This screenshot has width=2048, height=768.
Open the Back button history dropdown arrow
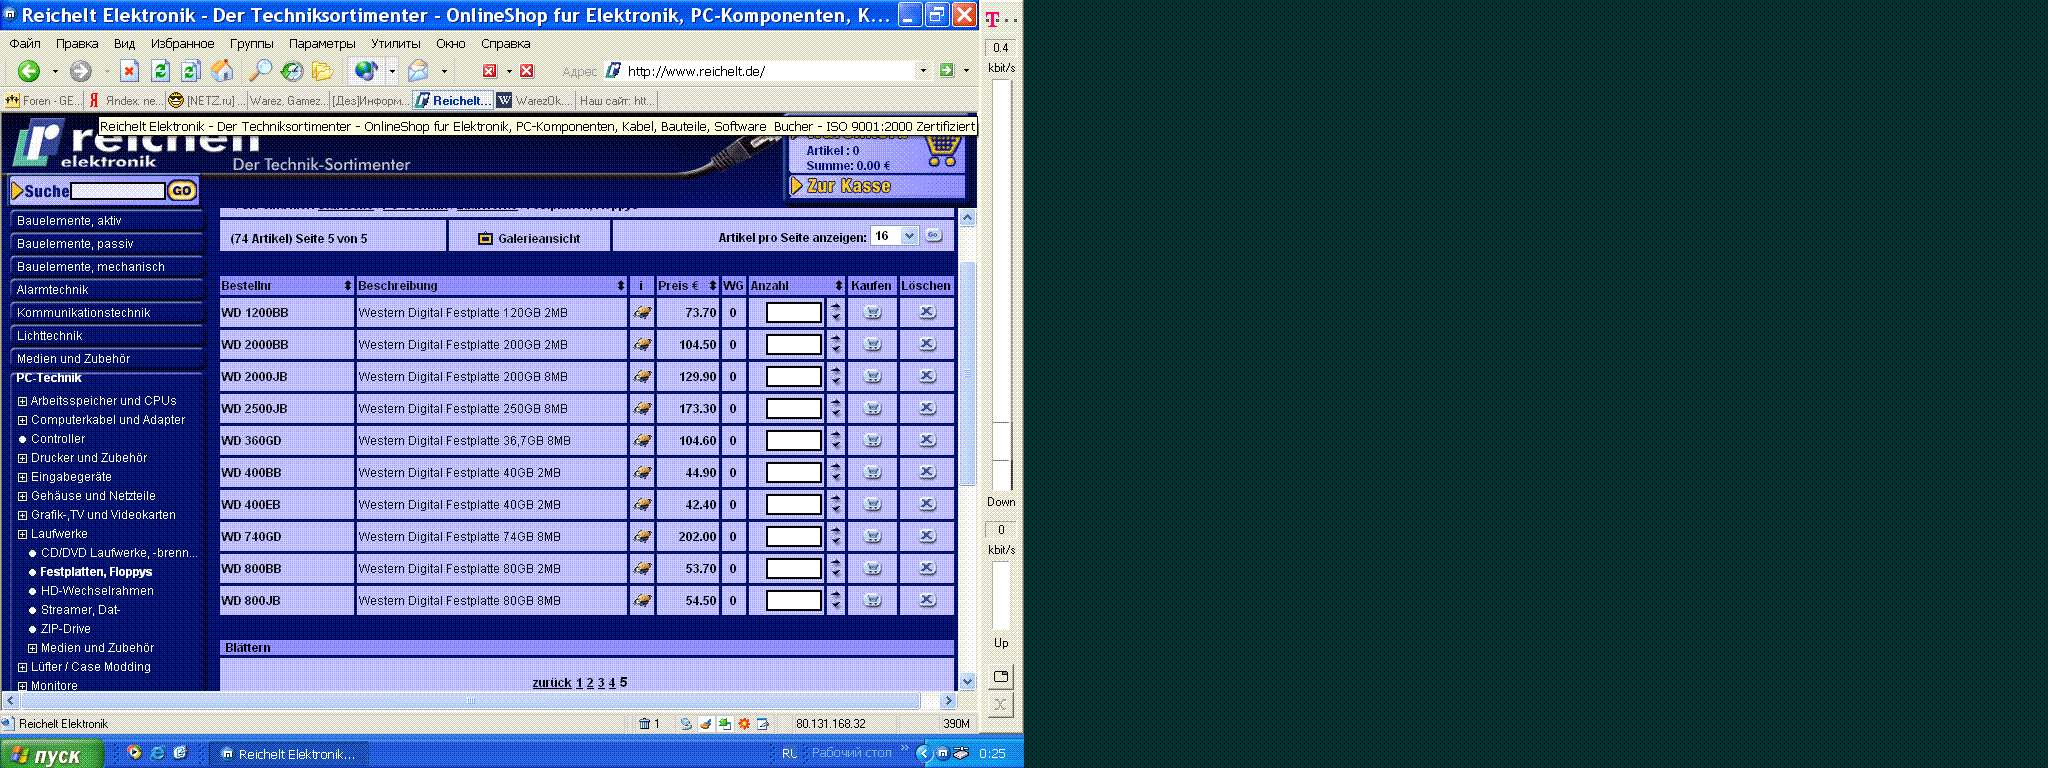[55, 71]
